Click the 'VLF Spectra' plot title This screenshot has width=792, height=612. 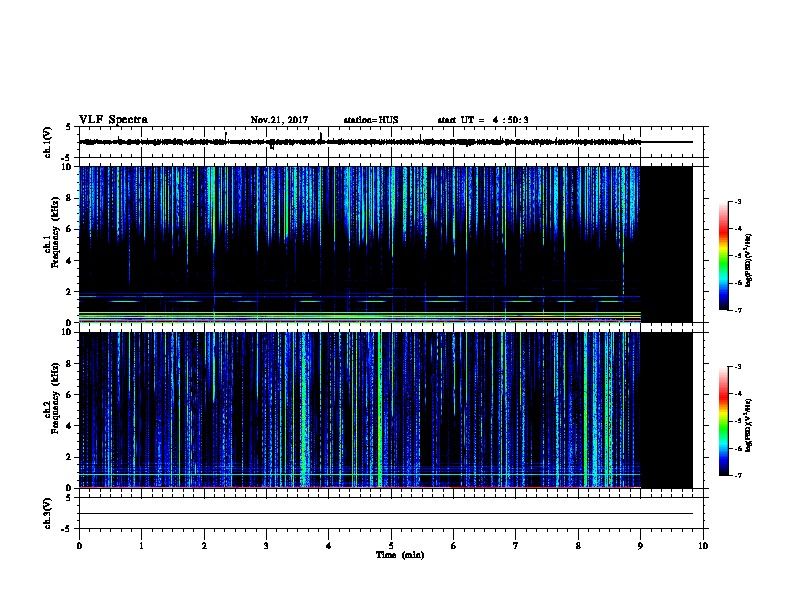pyautogui.click(x=113, y=120)
